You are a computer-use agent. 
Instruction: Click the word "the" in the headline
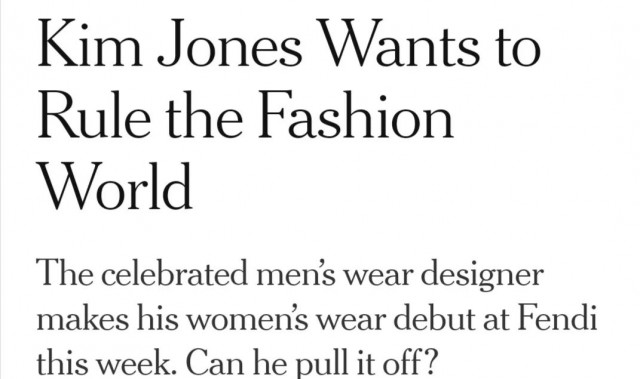(x=204, y=115)
